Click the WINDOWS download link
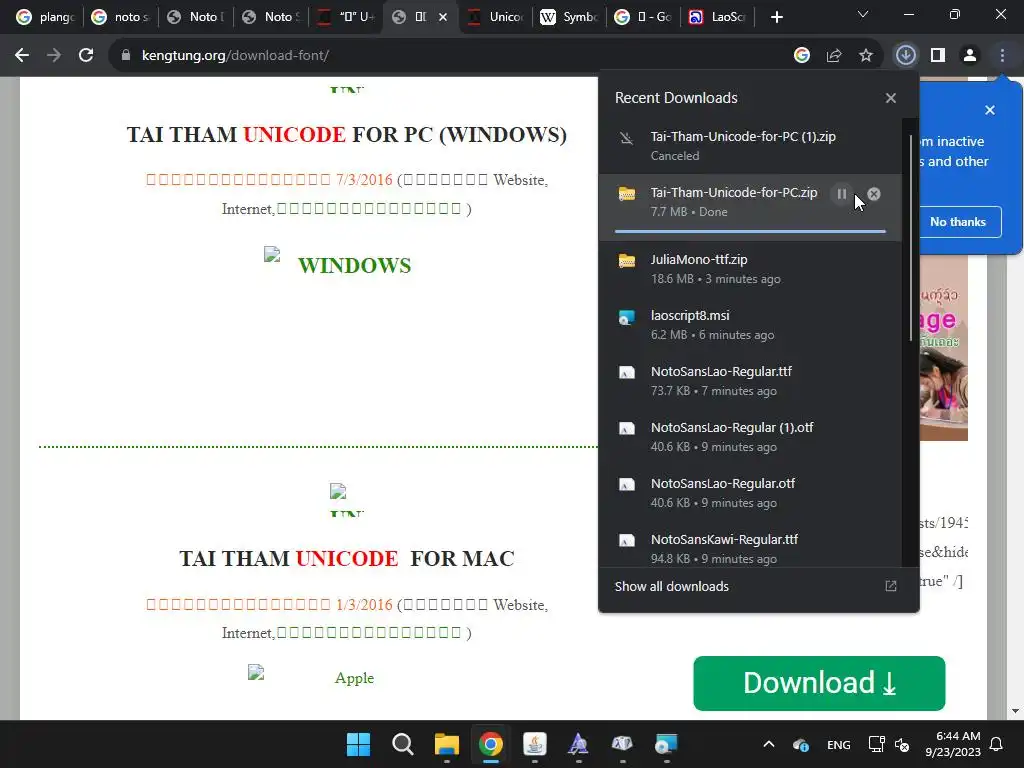The height and width of the screenshot is (768, 1024). coord(354,266)
